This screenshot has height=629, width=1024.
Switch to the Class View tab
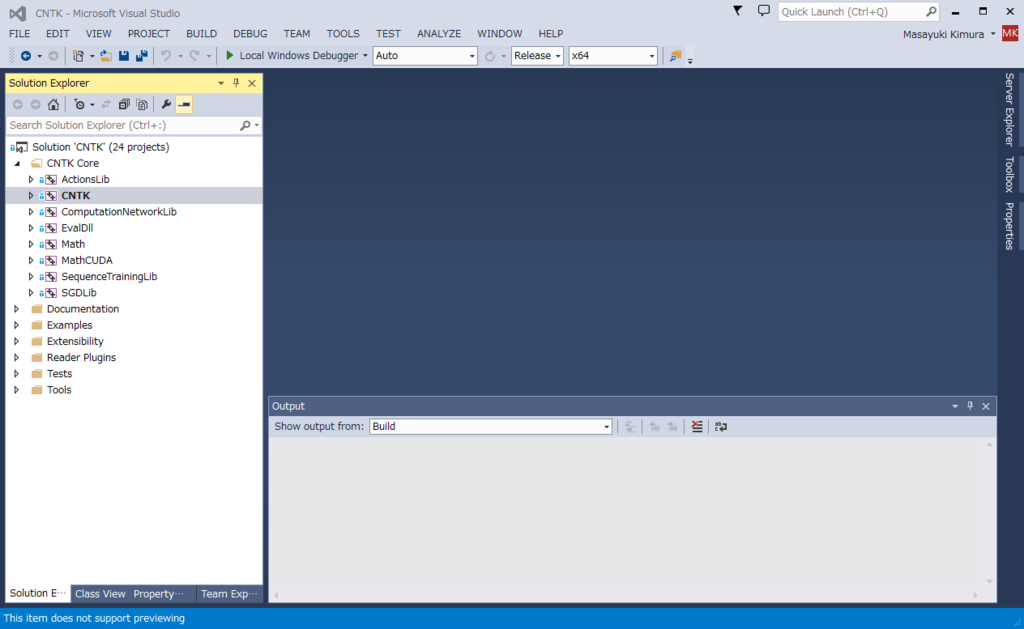100,594
